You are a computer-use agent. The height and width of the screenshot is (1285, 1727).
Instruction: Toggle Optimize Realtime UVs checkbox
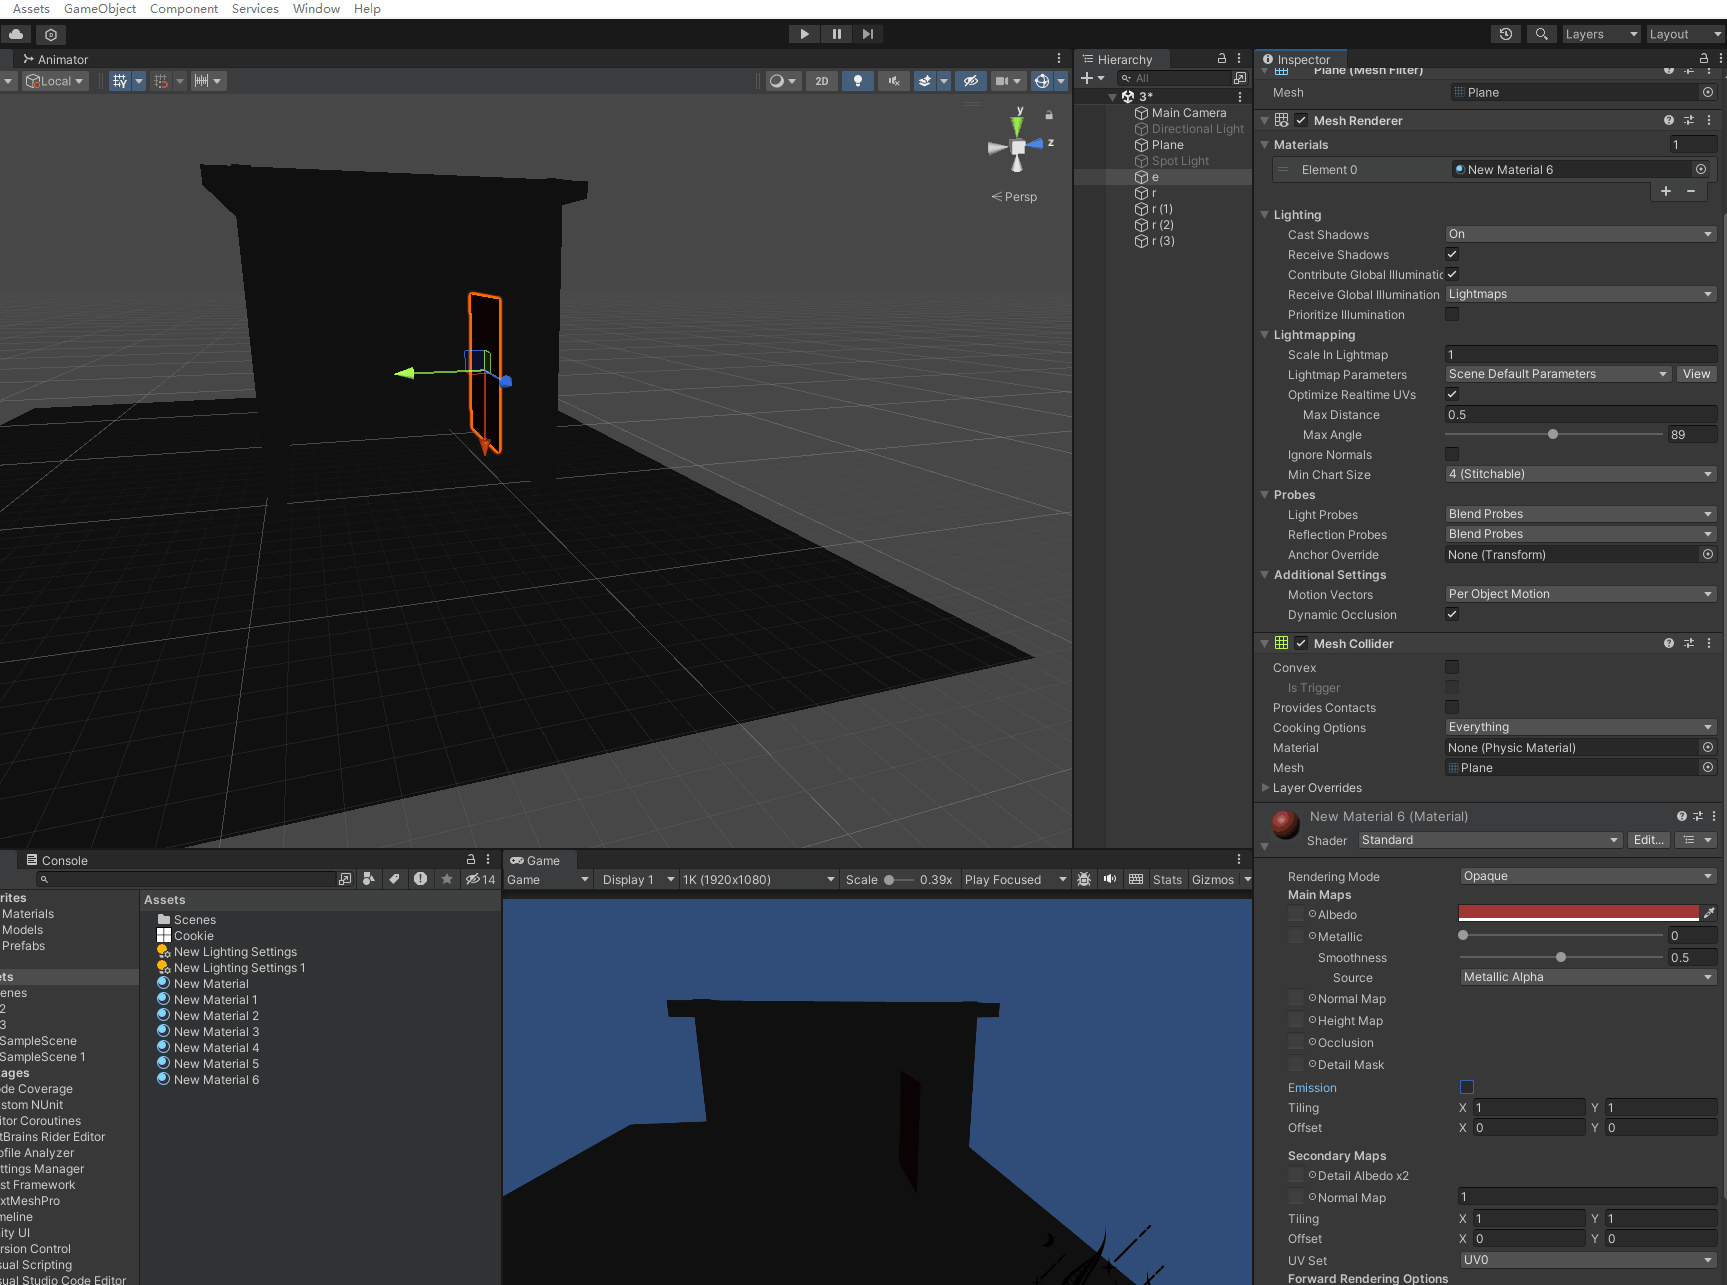pyautogui.click(x=1452, y=394)
